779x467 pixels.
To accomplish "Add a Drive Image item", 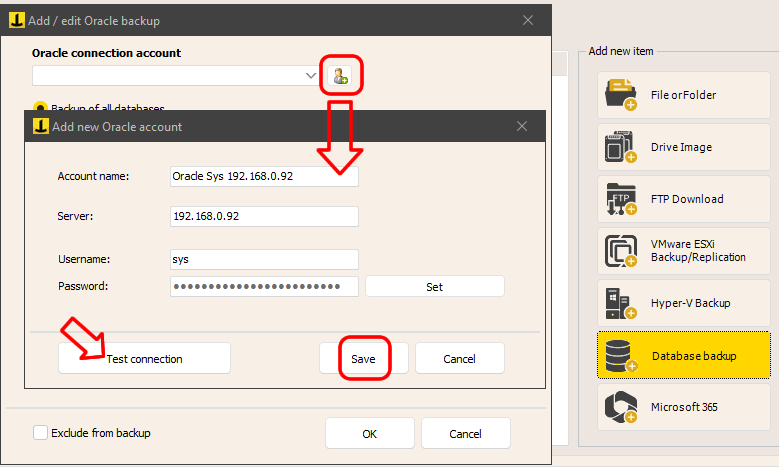I will point(684,147).
